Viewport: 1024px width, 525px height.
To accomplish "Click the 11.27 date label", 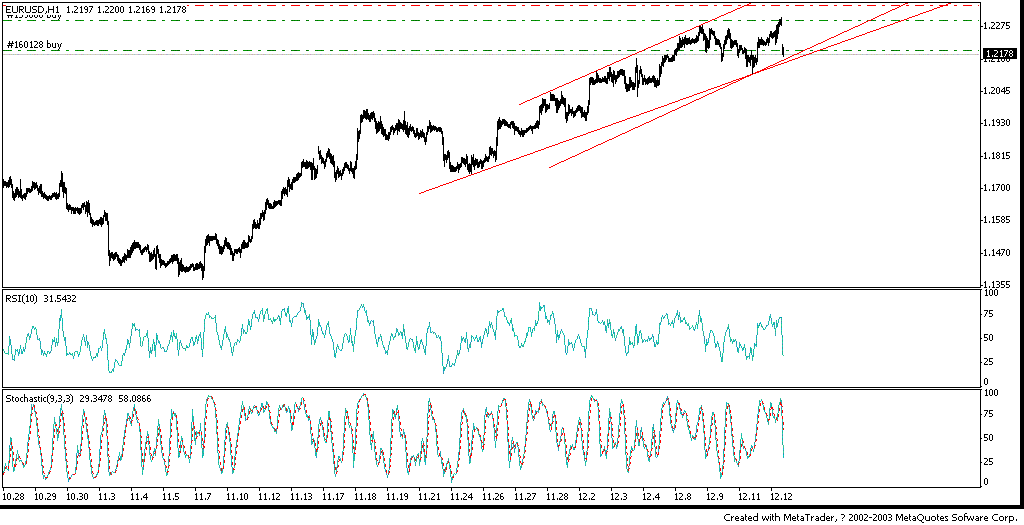I will coord(524,497).
